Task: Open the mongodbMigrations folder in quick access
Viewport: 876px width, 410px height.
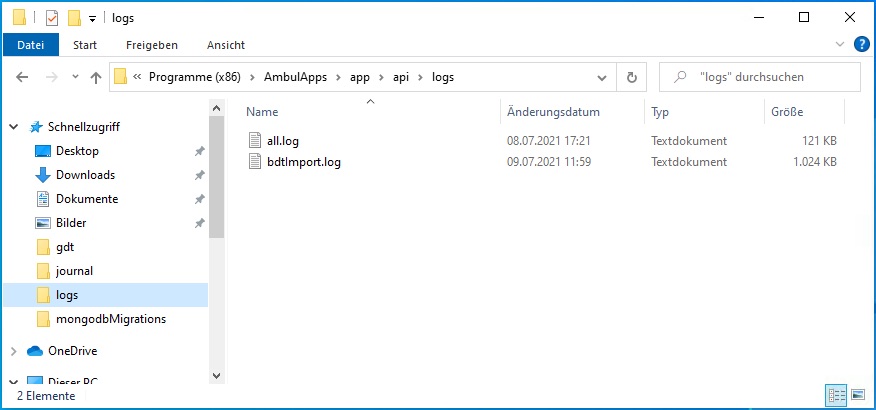Action: [111, 319]
